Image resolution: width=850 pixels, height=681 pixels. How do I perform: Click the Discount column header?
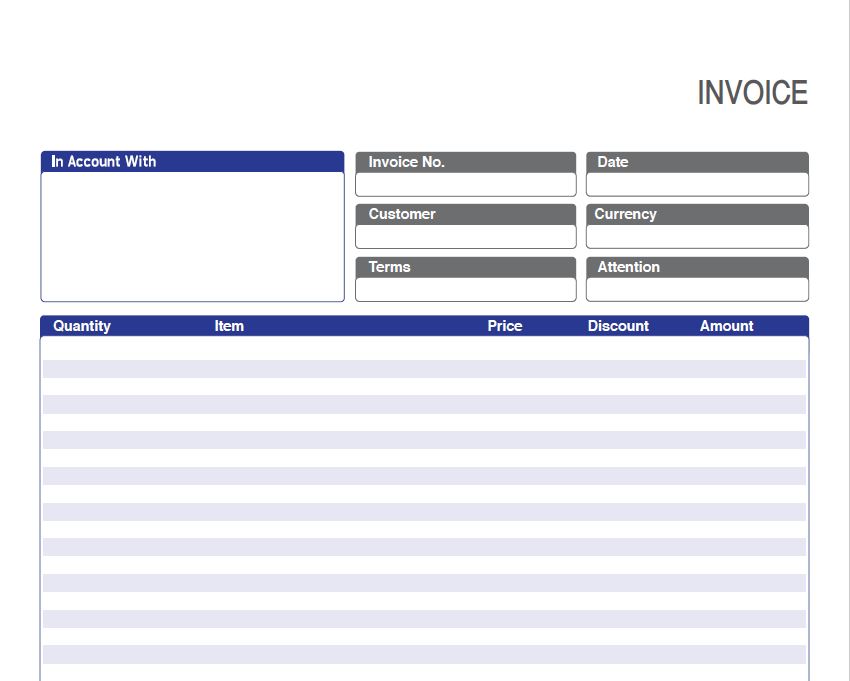pyautogui.click(x=619, y=326)
